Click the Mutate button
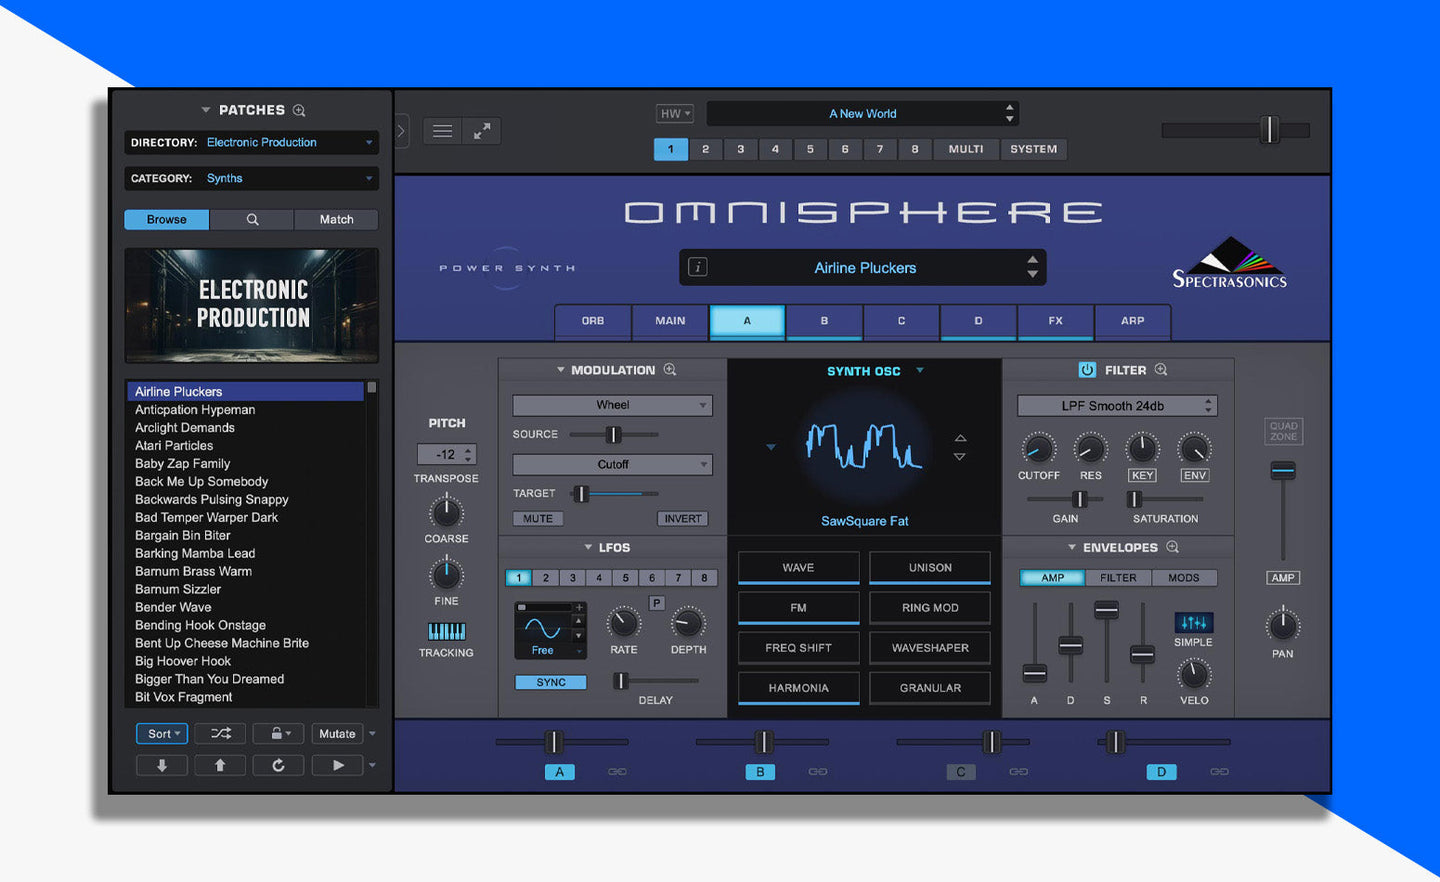 coord(337,734)
